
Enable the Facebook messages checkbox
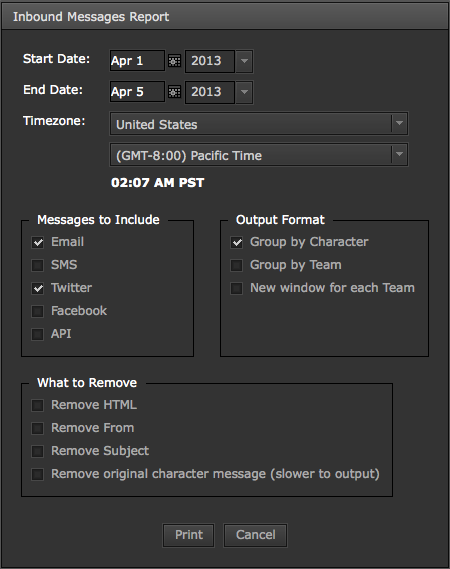pyautogui.click(x=38, y=311)
